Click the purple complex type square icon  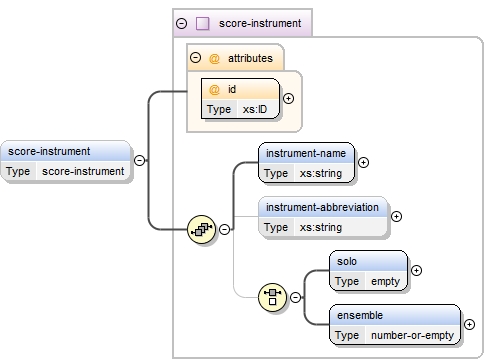(203, 23)
